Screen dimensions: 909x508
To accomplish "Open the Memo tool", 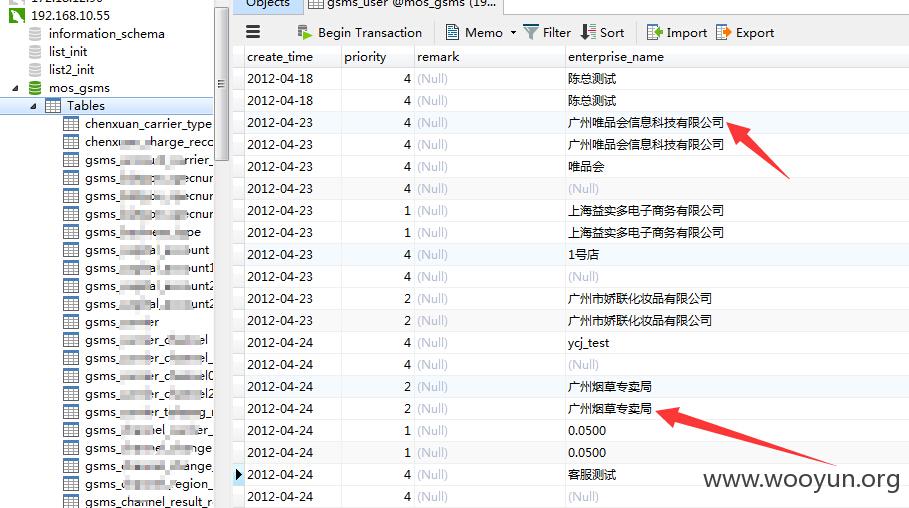I will tap(474, 32).
